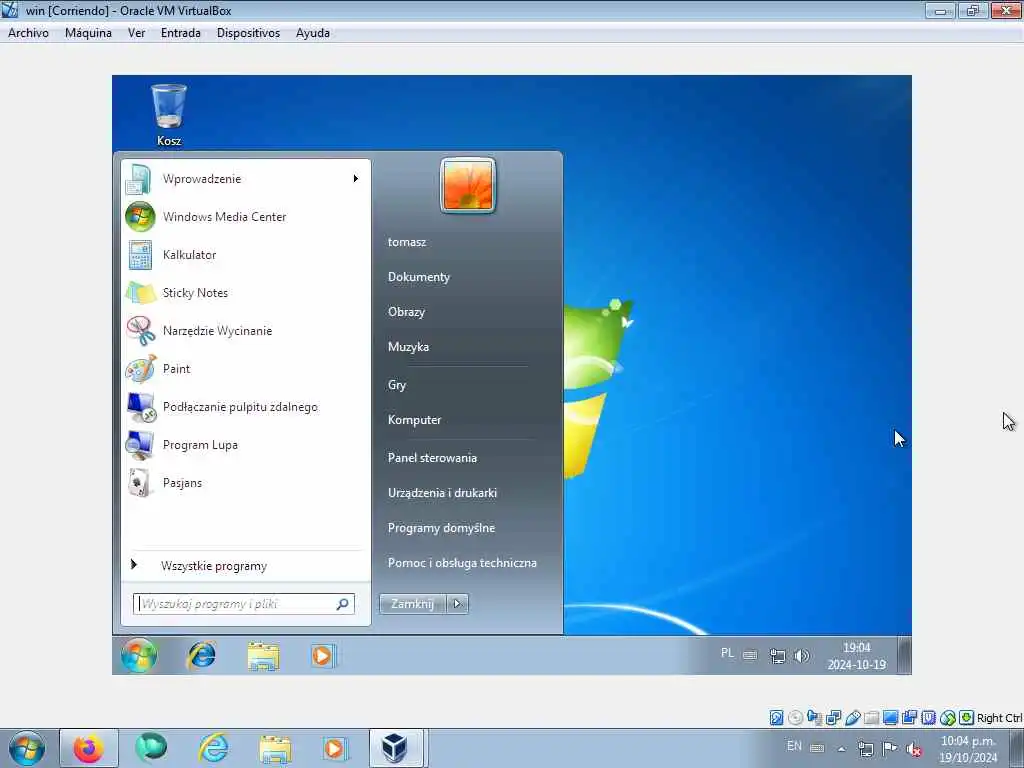Open the tomasz user folder link
The width and height of the screenshot is (1024, 768).
407,242
